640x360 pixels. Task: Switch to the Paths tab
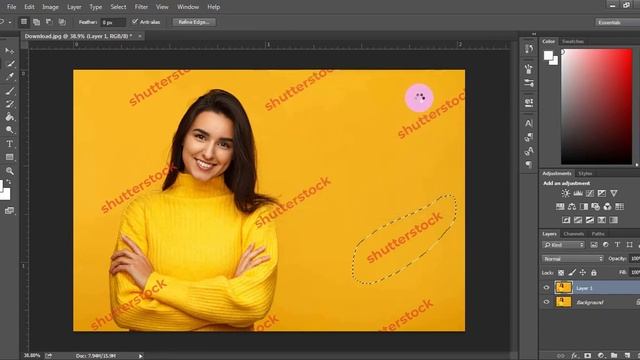[x=598, y=234]
